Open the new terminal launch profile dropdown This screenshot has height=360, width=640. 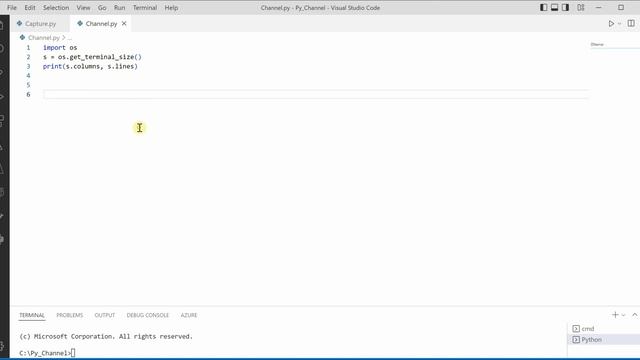(x=623, y=315)
